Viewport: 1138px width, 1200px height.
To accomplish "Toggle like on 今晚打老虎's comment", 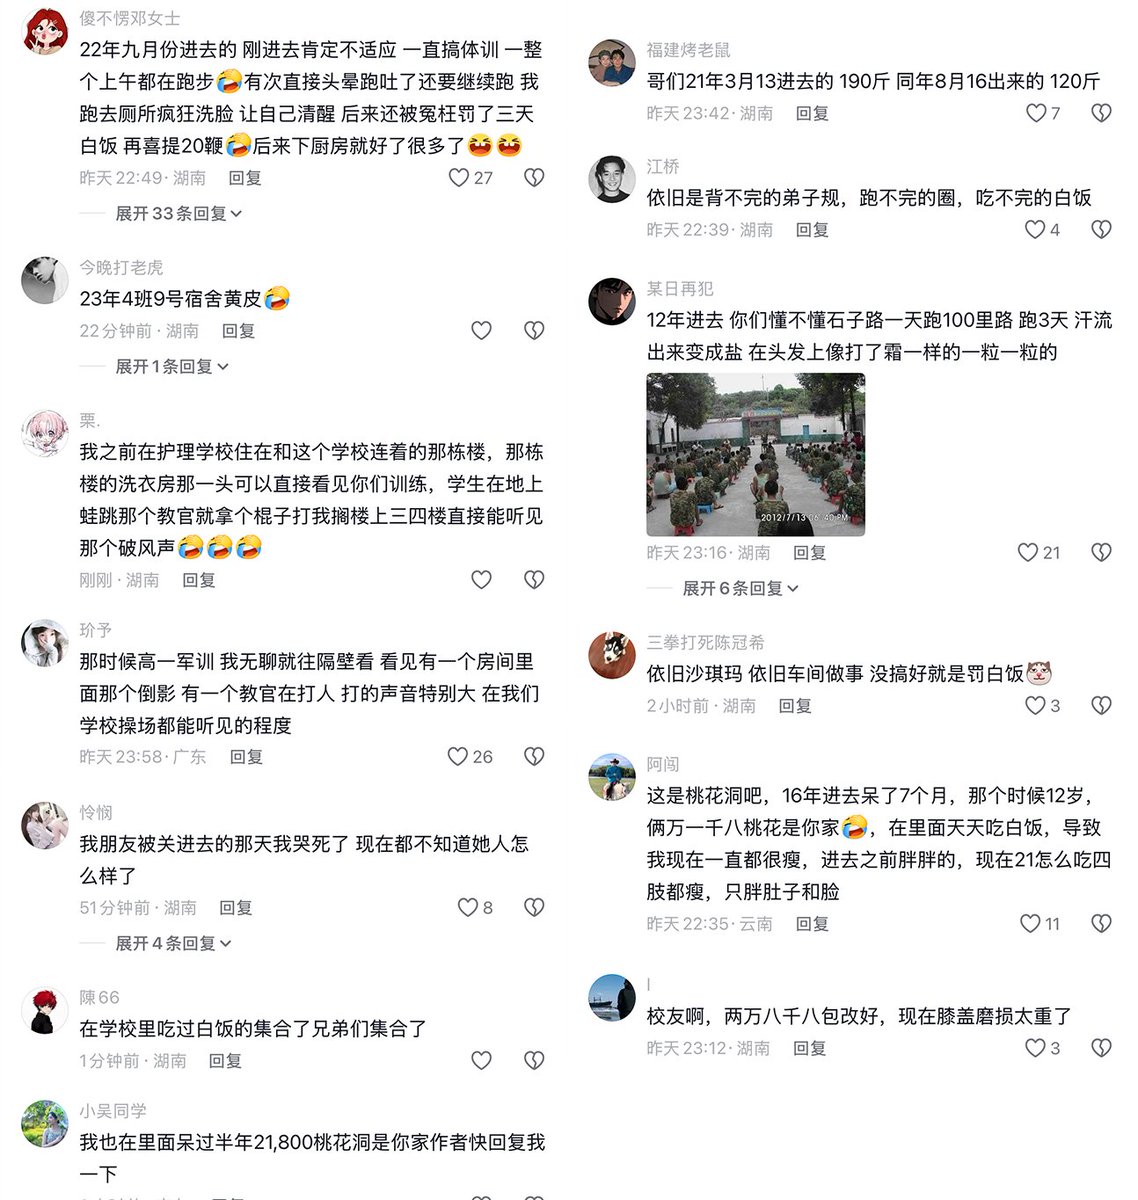I will (481, 331).
